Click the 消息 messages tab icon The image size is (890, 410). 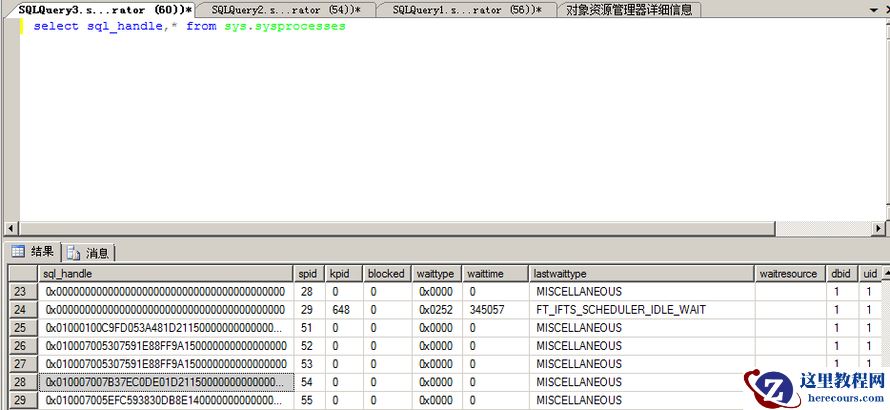(74, 253)
